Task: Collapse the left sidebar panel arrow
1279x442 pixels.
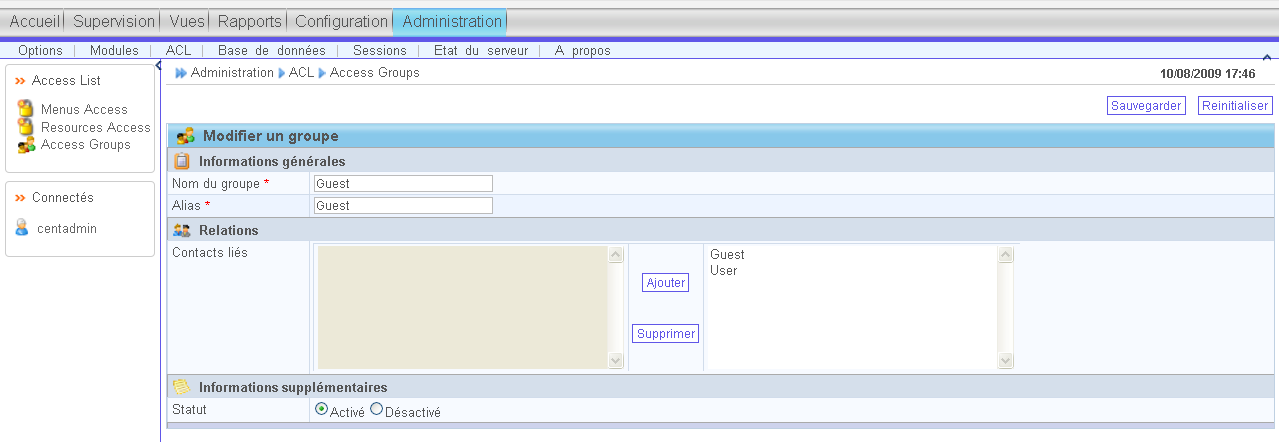Action: 158,65
